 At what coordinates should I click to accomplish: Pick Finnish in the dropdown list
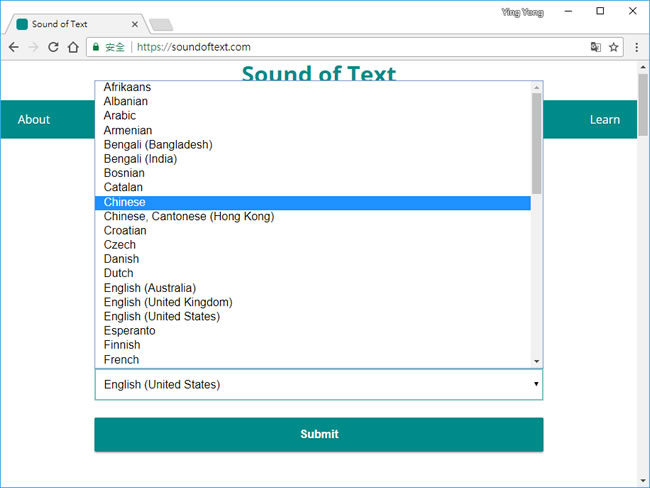click(x=313, y=345)
